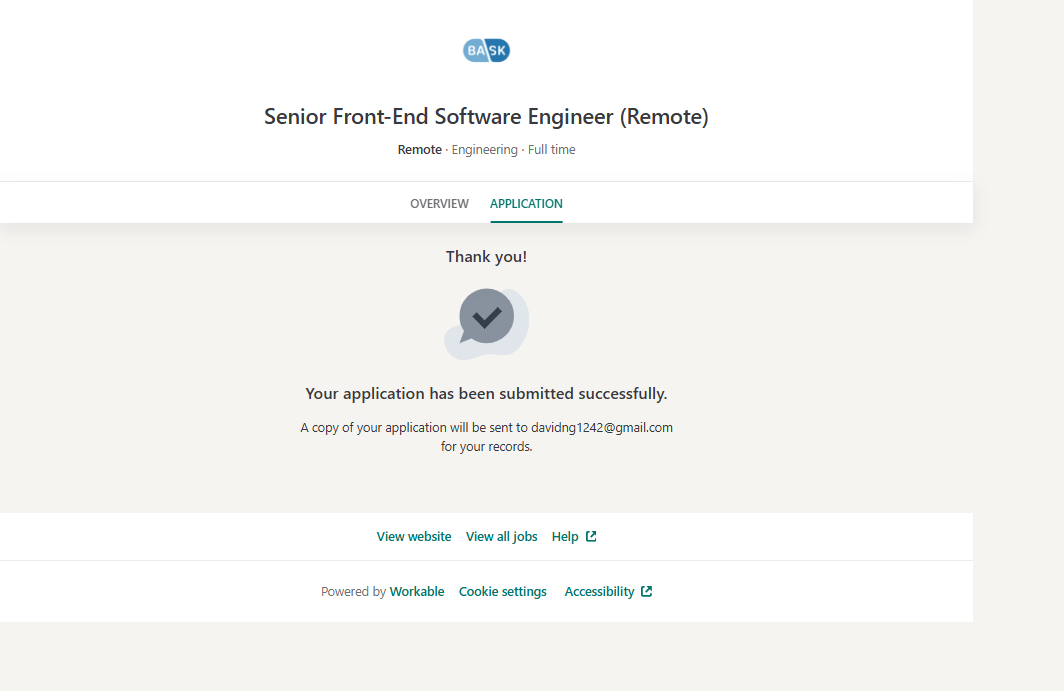The height and width of the screenshot is (691, 1064).
Task: Open the View website link
Action: point(414,537)
